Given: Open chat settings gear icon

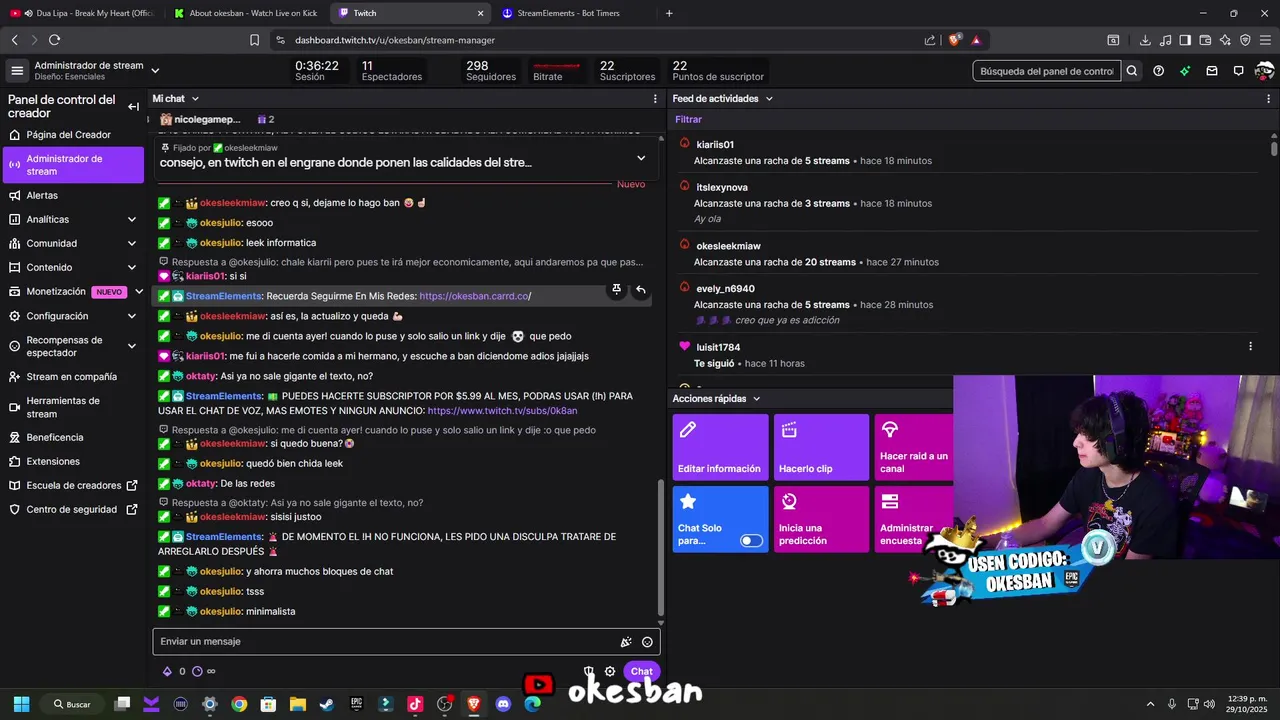Looking at the screenshot, I should (x=610, y=671).
